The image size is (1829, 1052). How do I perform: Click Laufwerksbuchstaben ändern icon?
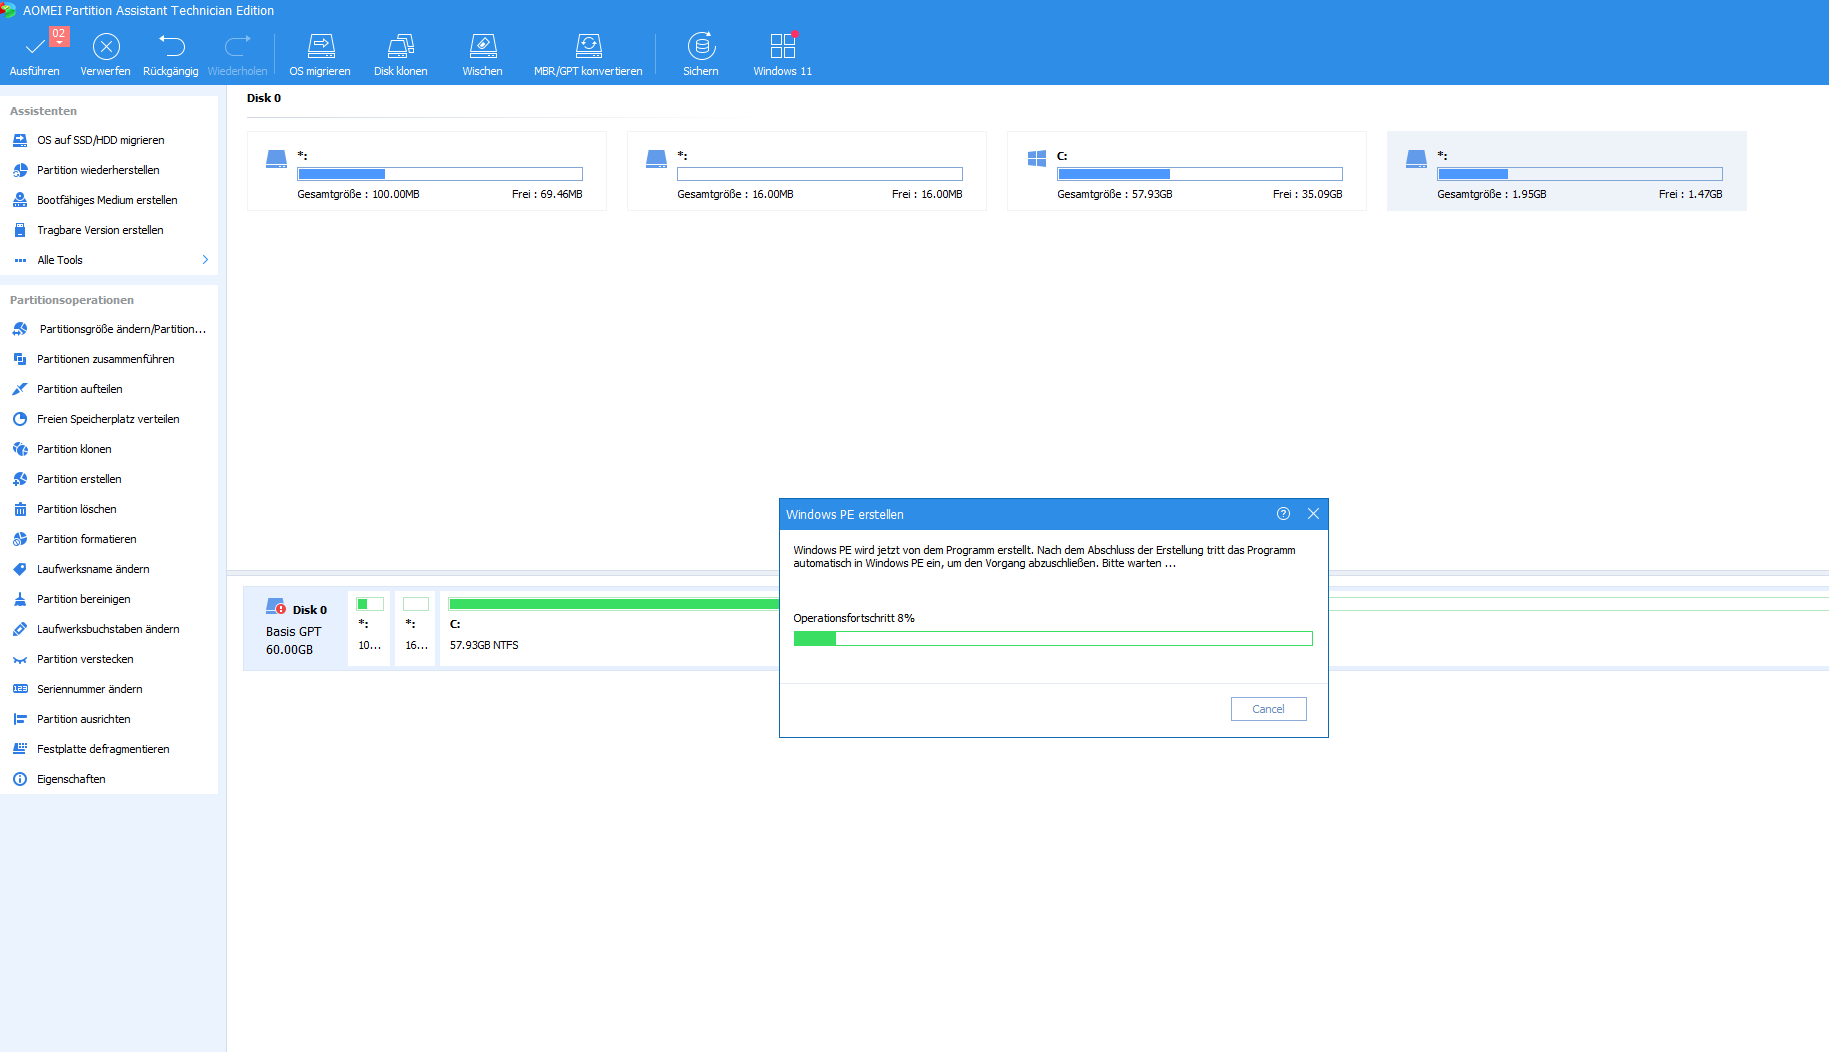20,629
